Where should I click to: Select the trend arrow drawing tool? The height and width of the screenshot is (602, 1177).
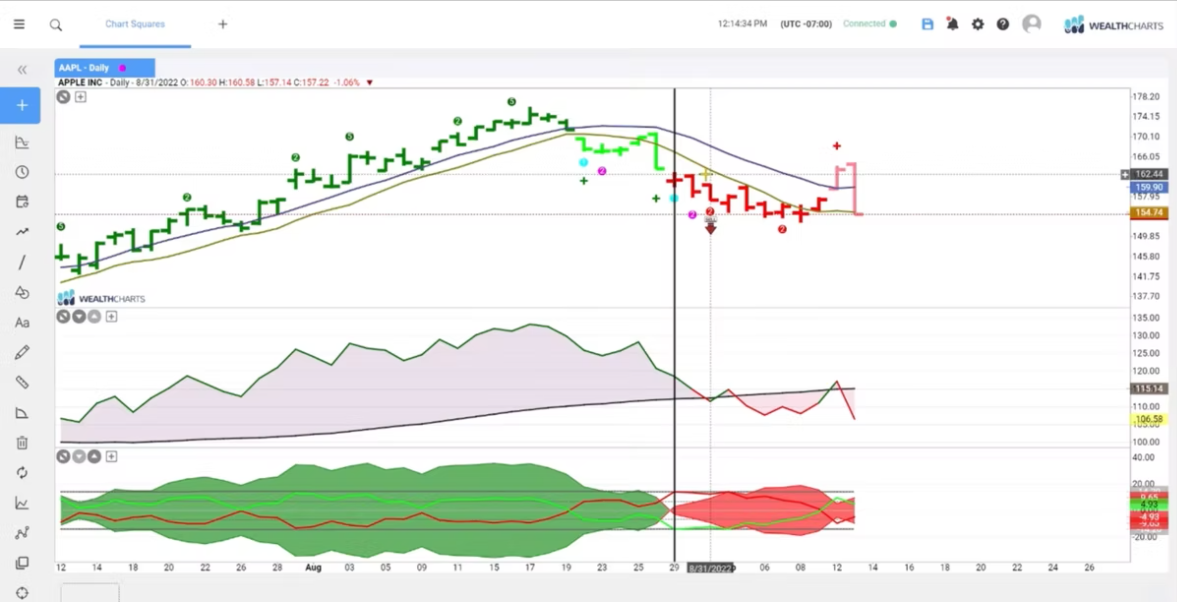pos(22,232)
